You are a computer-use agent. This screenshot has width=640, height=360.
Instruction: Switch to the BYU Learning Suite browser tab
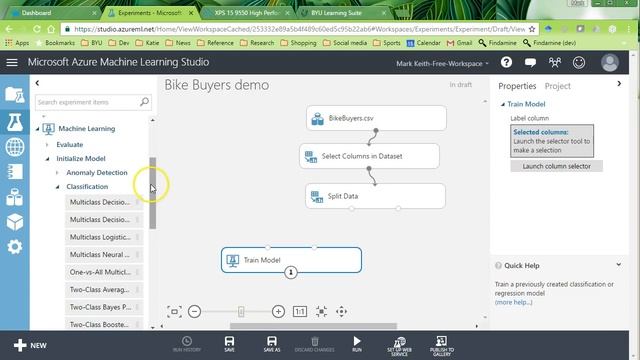point(343,13)
